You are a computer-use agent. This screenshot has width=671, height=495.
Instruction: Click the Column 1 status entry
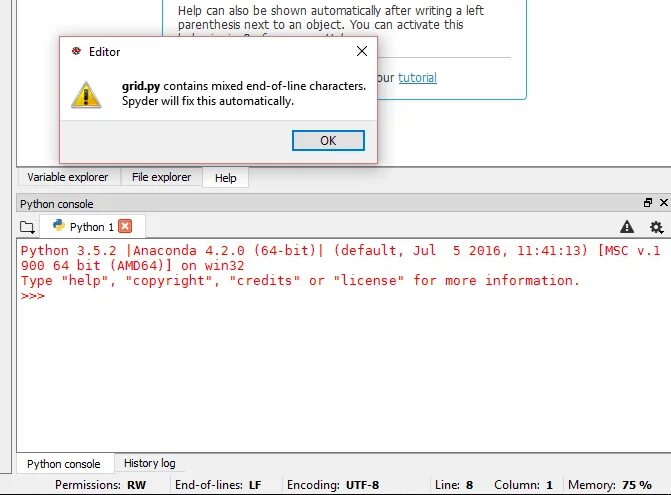523,485
